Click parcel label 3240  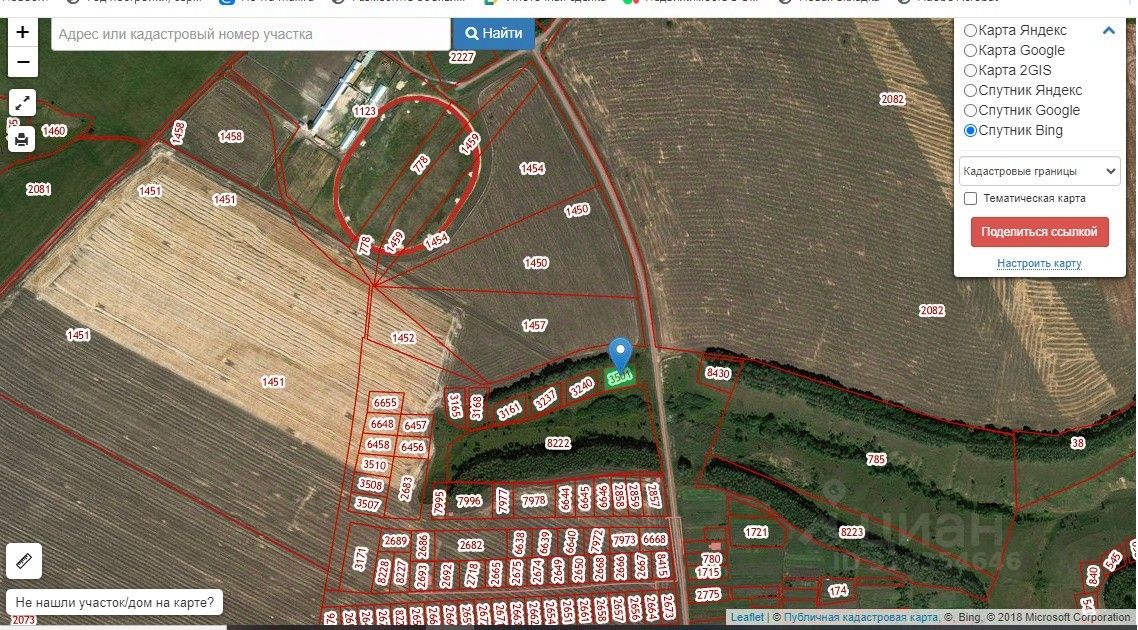click(x=581, y=388)
